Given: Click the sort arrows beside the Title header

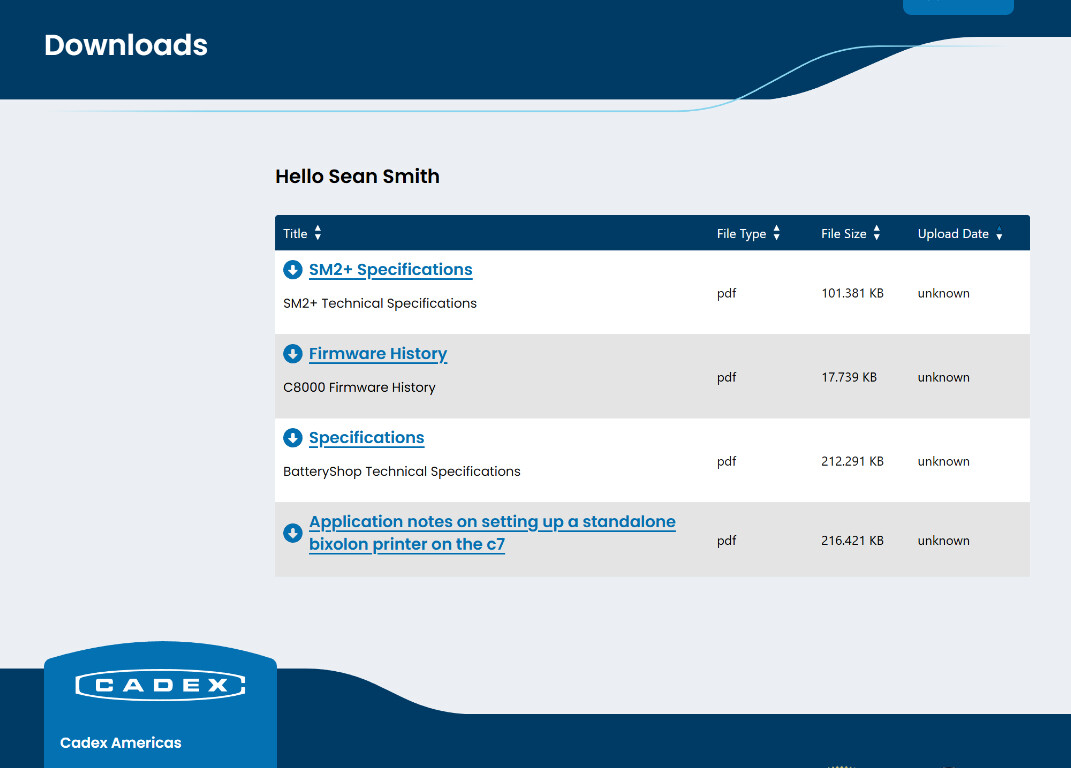Looking at the screenshot, I should (x=318, y=232).
